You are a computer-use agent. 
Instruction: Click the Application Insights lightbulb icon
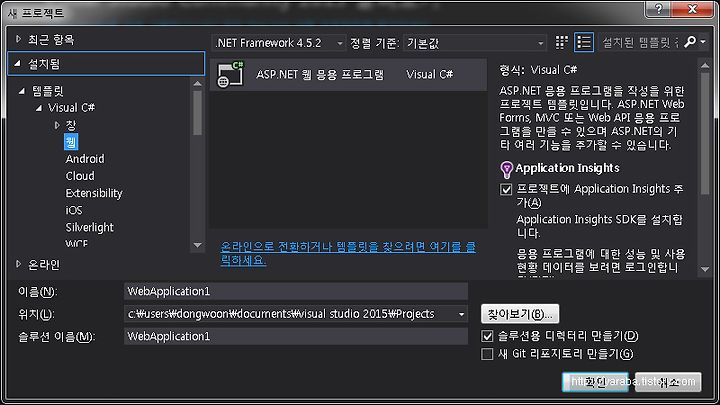coord(506,169)
